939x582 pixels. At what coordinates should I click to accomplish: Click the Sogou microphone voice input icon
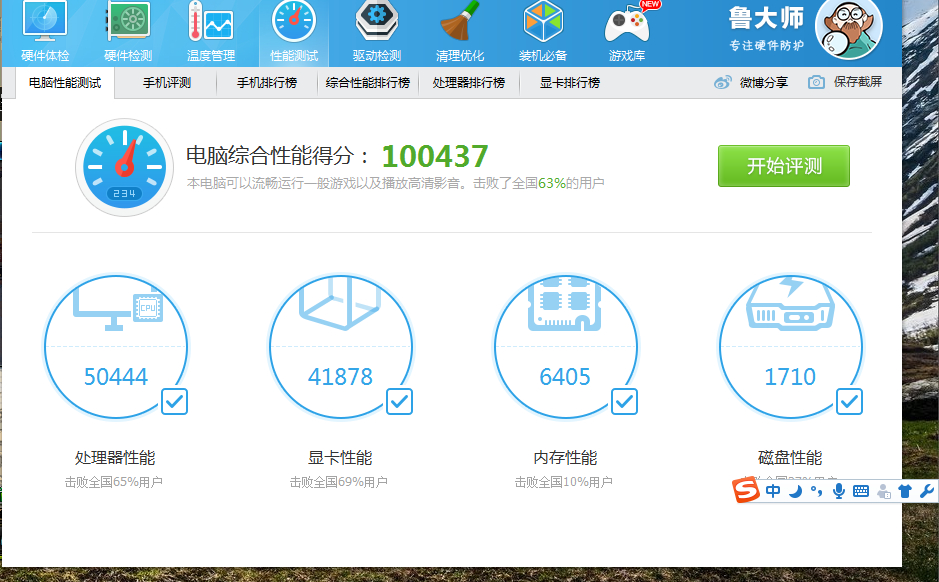pos(839,492)
